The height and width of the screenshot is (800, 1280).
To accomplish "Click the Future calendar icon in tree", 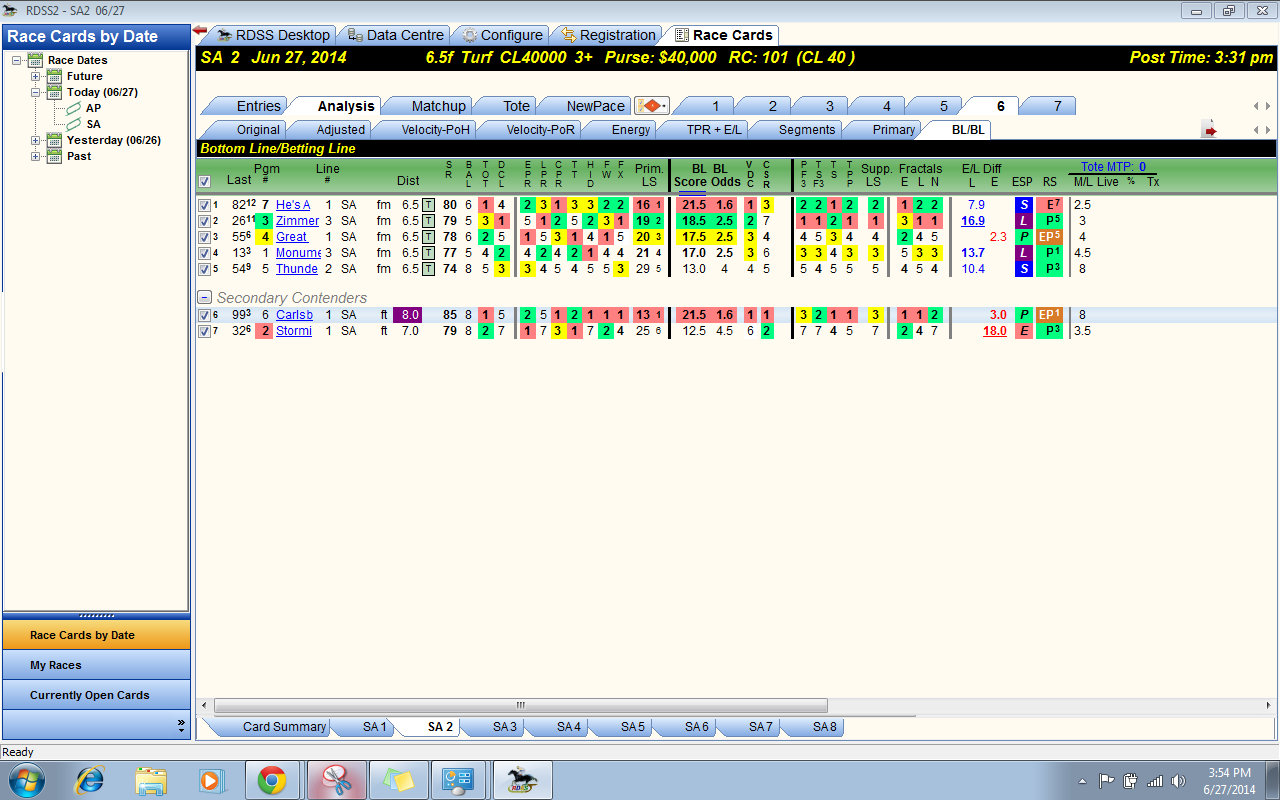I will click(56, 76).
